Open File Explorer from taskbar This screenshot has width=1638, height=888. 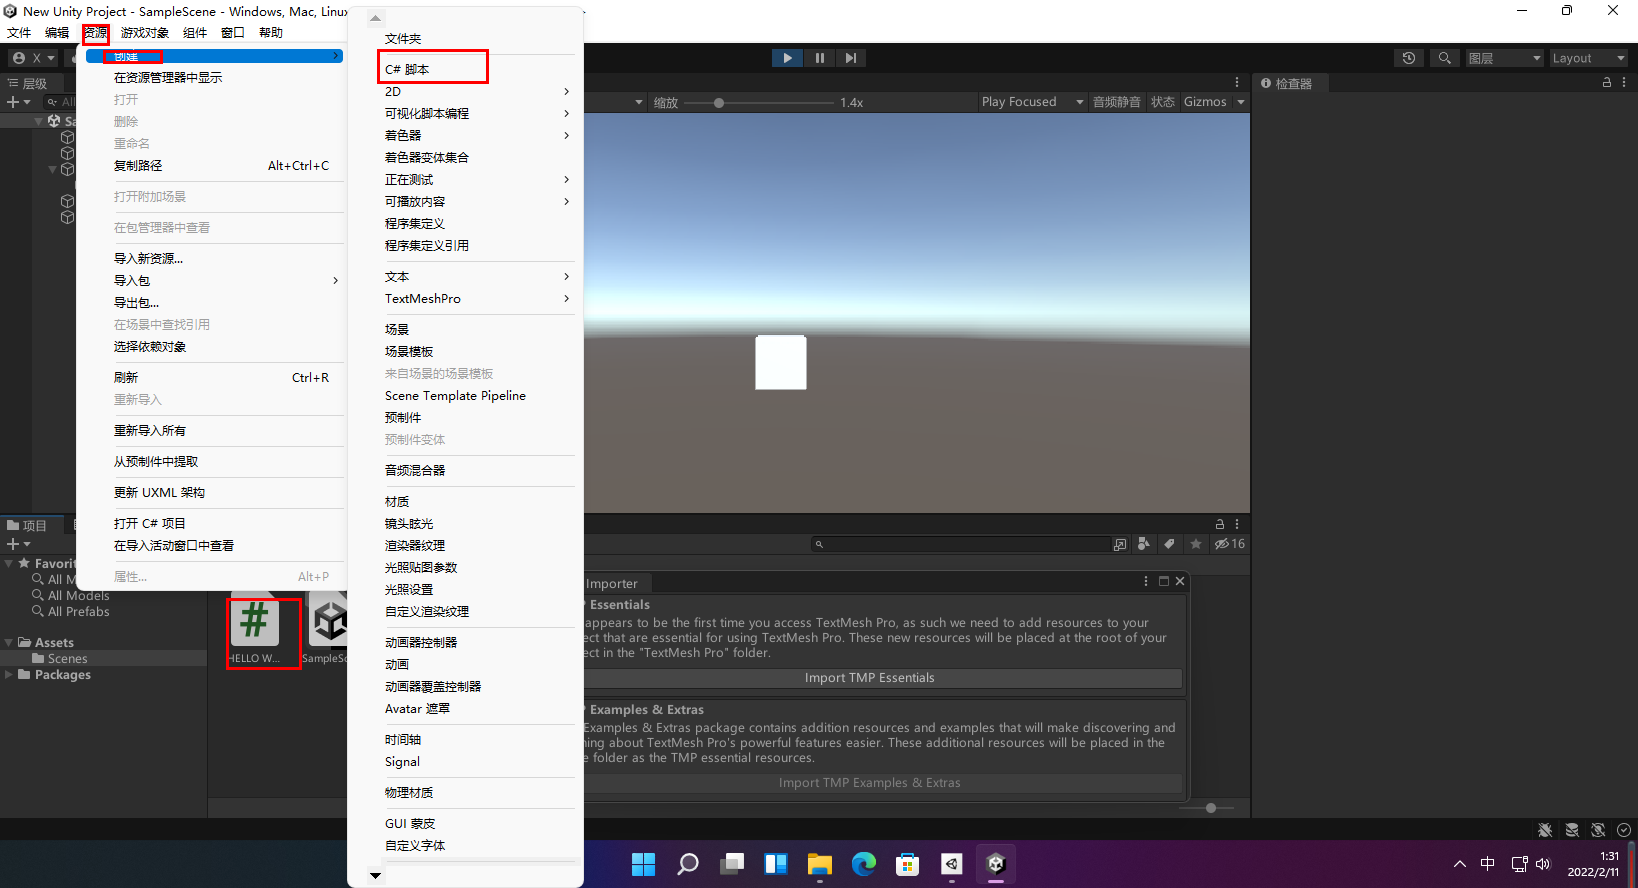[820, 864]
